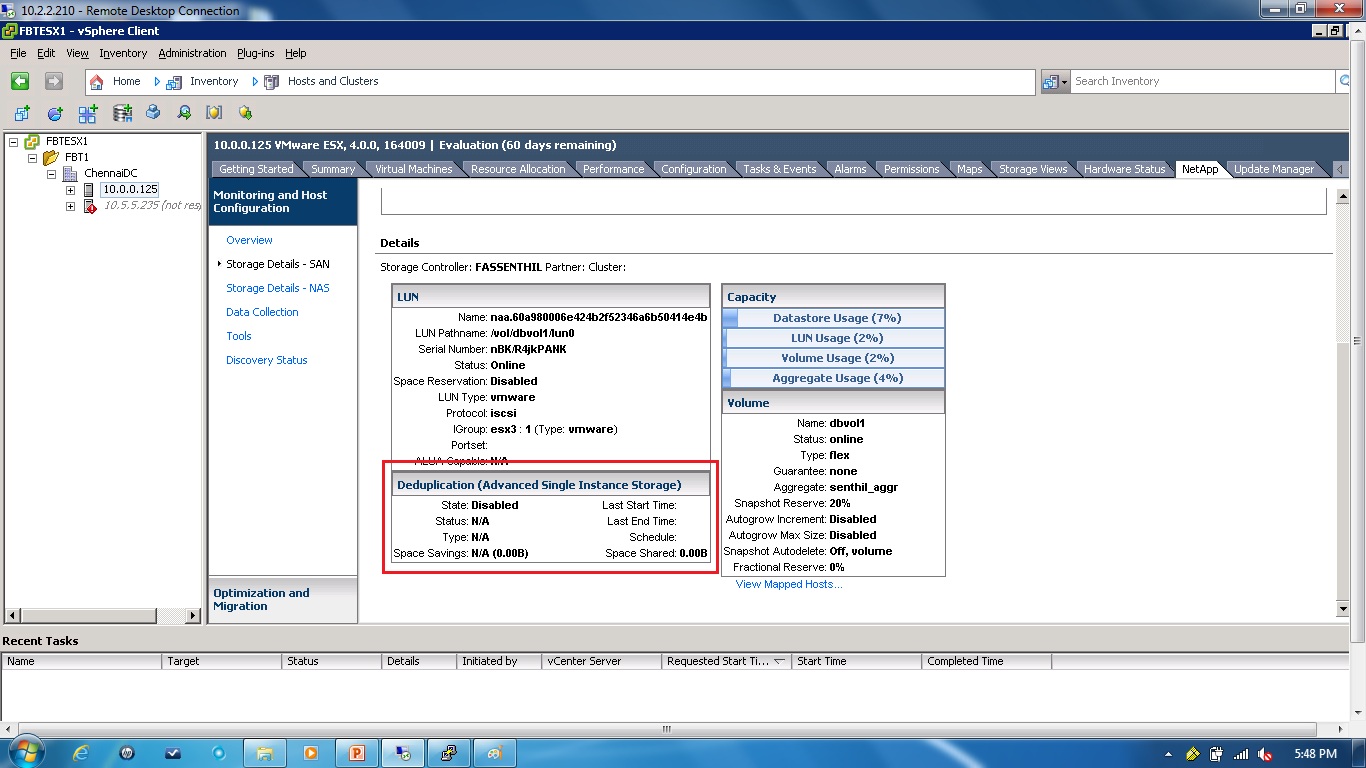
Task: Click the Datastore Usage progress bar
Action: [x=833, y=317]
